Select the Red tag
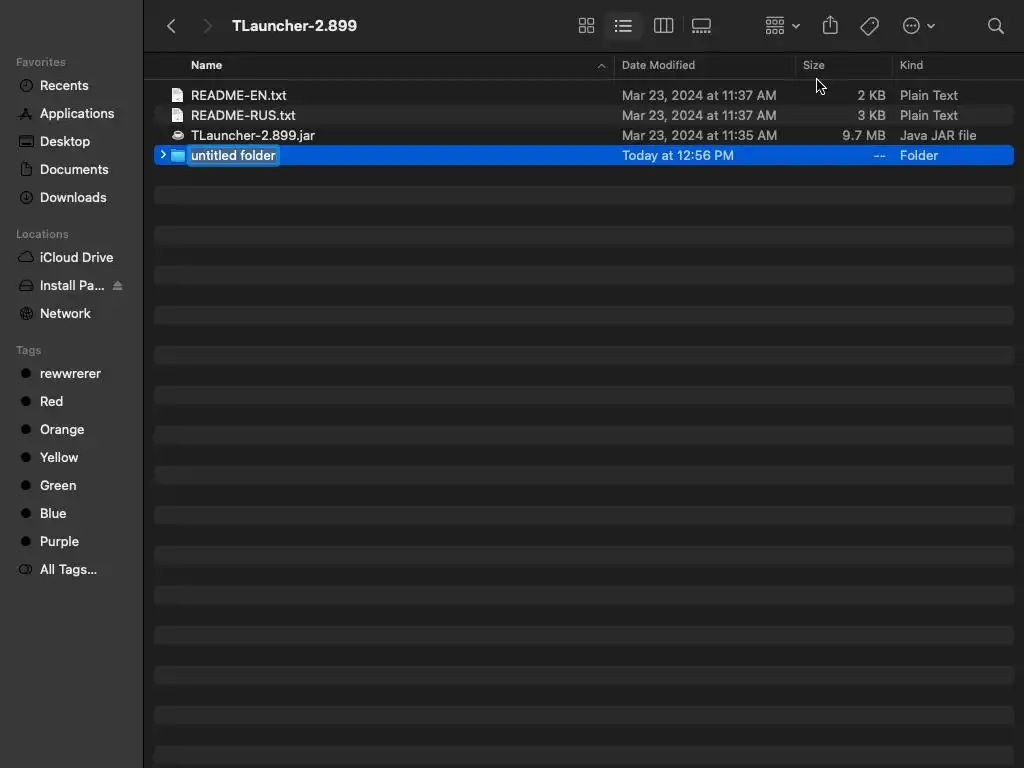1024x768 pixels. (x=52, y=402)
